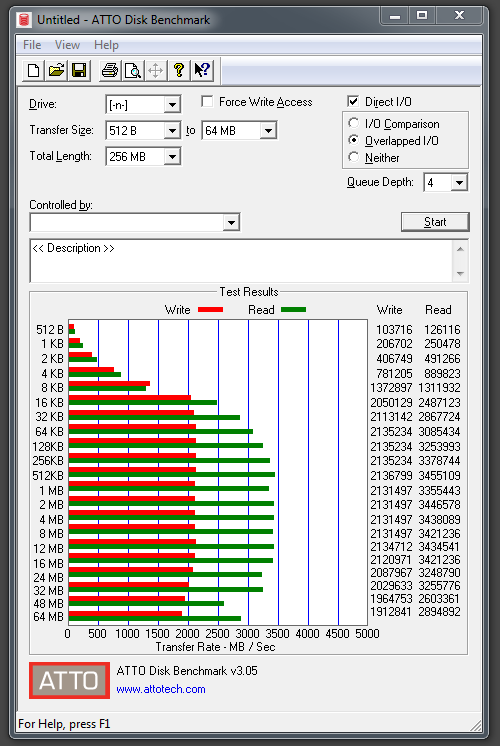This screenshot has width=500, height=746.
Task: Click the description box scroll up arrow
Action: [x=460, y=249]
